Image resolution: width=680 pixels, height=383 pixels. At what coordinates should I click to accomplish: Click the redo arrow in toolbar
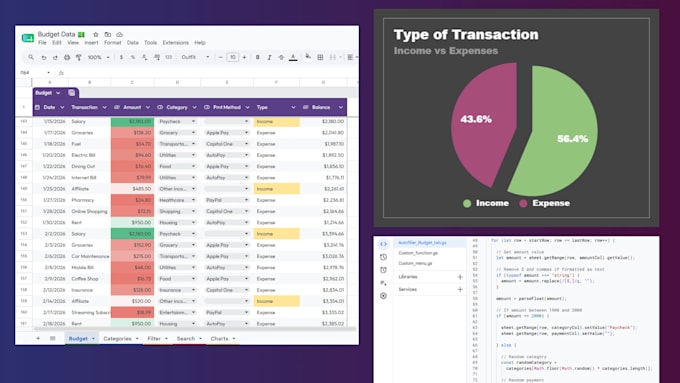tap(55, 57)
